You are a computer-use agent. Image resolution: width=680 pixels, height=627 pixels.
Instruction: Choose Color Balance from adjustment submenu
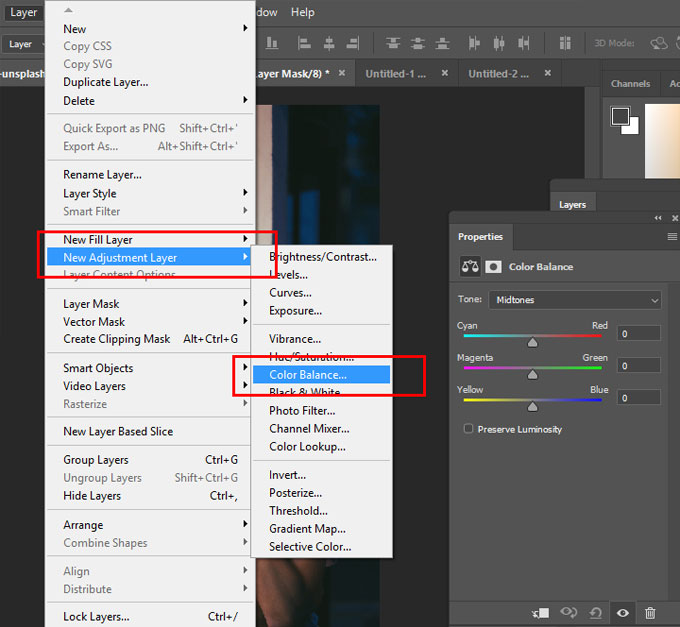pos(308,375)
